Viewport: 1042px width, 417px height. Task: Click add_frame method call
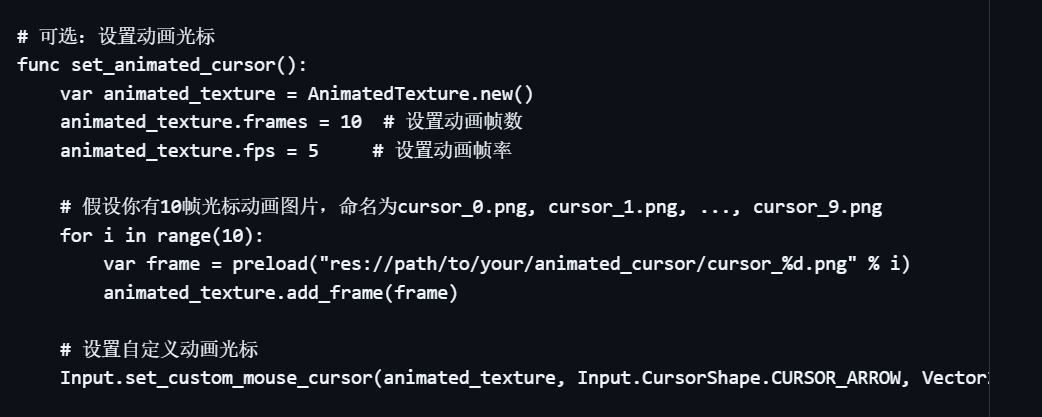pyautogui.click(x=335, y=293)
